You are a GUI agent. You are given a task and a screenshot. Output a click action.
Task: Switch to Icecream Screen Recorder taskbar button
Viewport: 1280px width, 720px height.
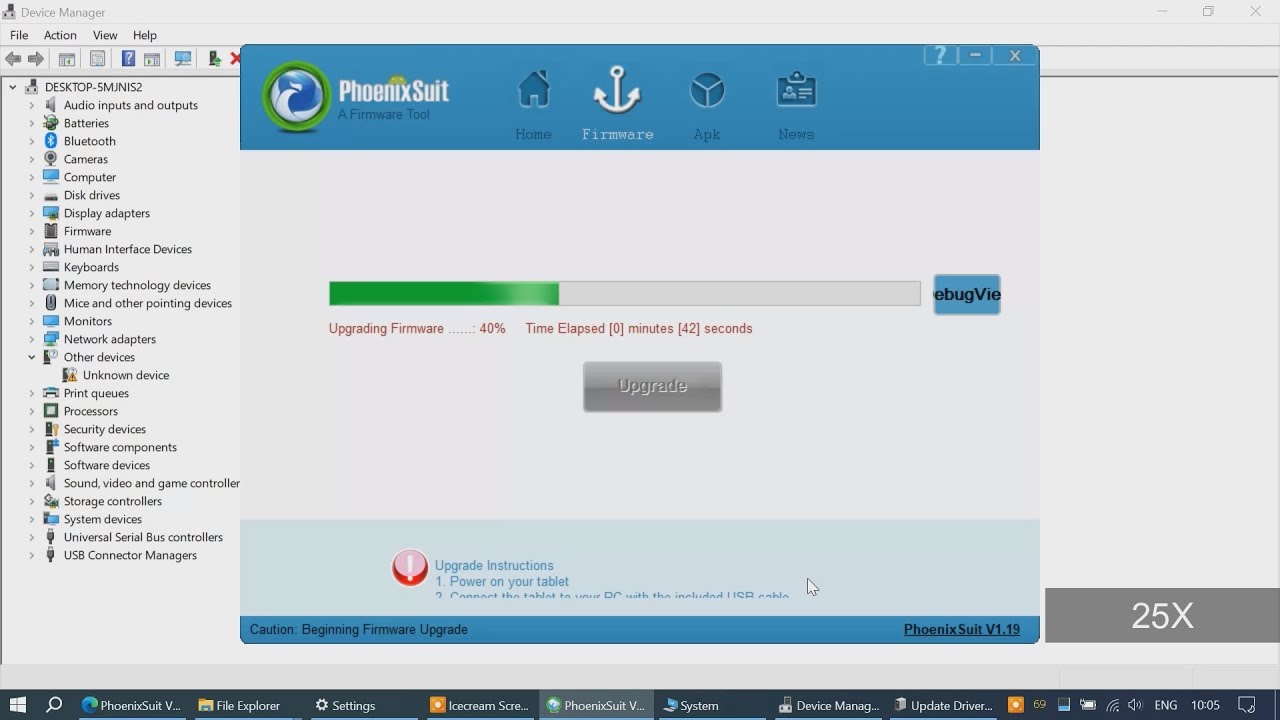tap(480, 705)
